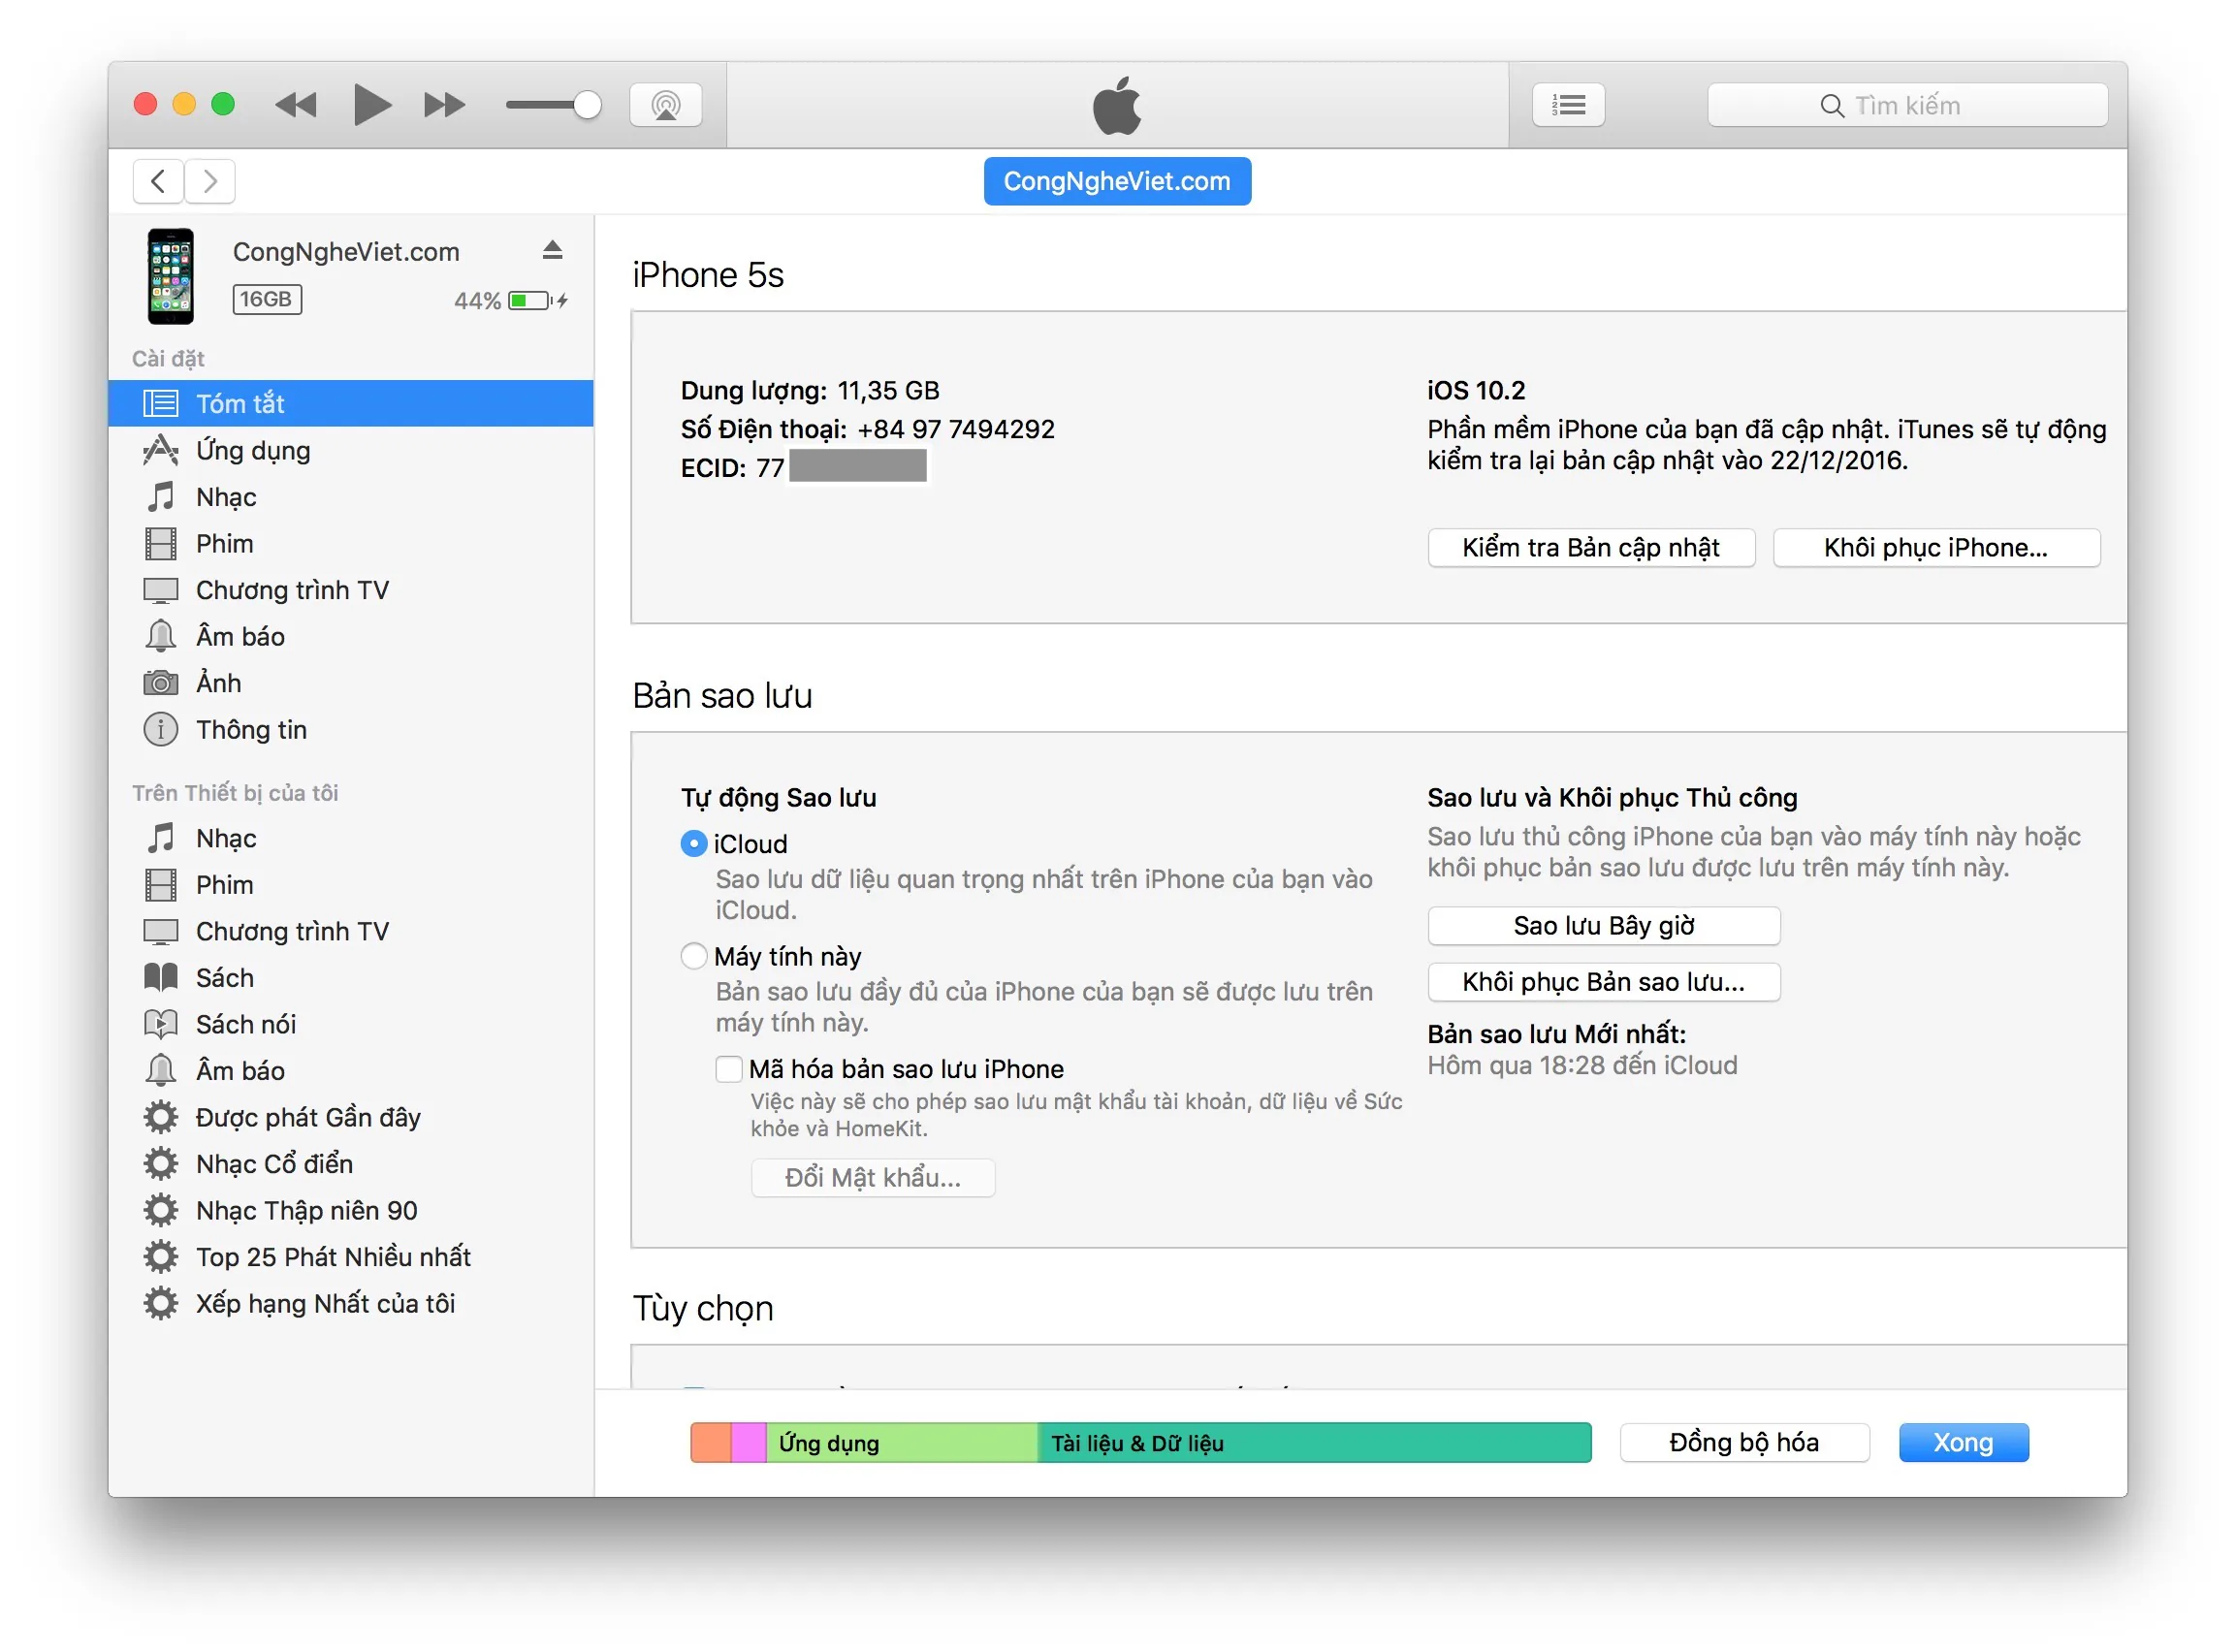Screen dimensions: 2236x1652
Task: Click the back navigation arrow
Action: pos(158,181)
